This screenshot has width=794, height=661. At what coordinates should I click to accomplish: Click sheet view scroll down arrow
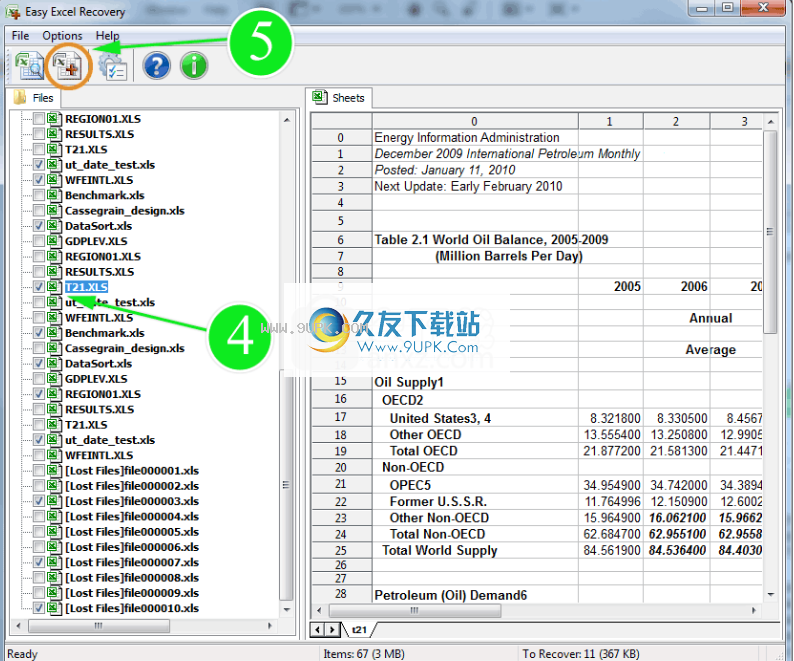tap(770, 594)
